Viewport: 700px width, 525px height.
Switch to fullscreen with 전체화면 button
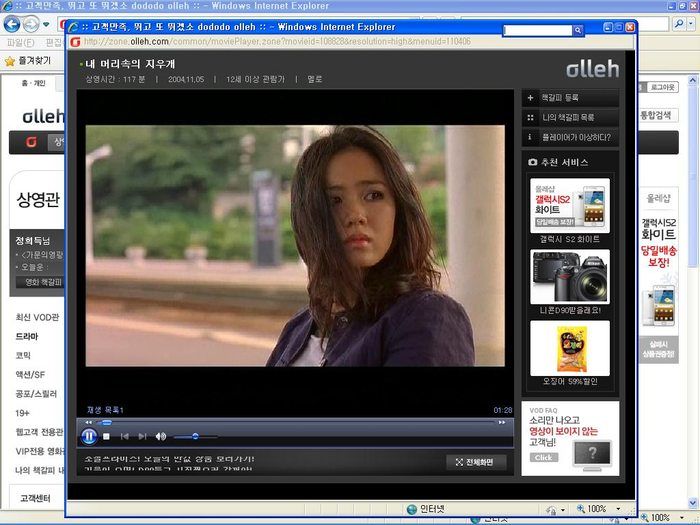pyautogui.click(x=476, y=462)
